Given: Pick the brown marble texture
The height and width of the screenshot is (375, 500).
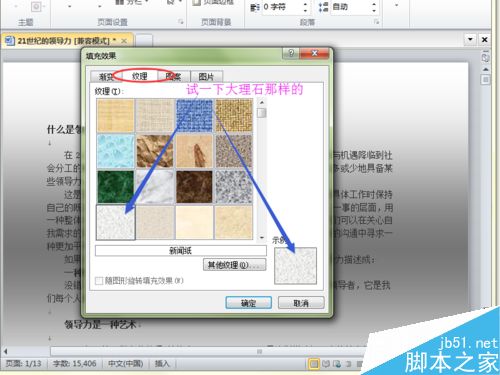Looking at the screenshot, I should 194,187.
